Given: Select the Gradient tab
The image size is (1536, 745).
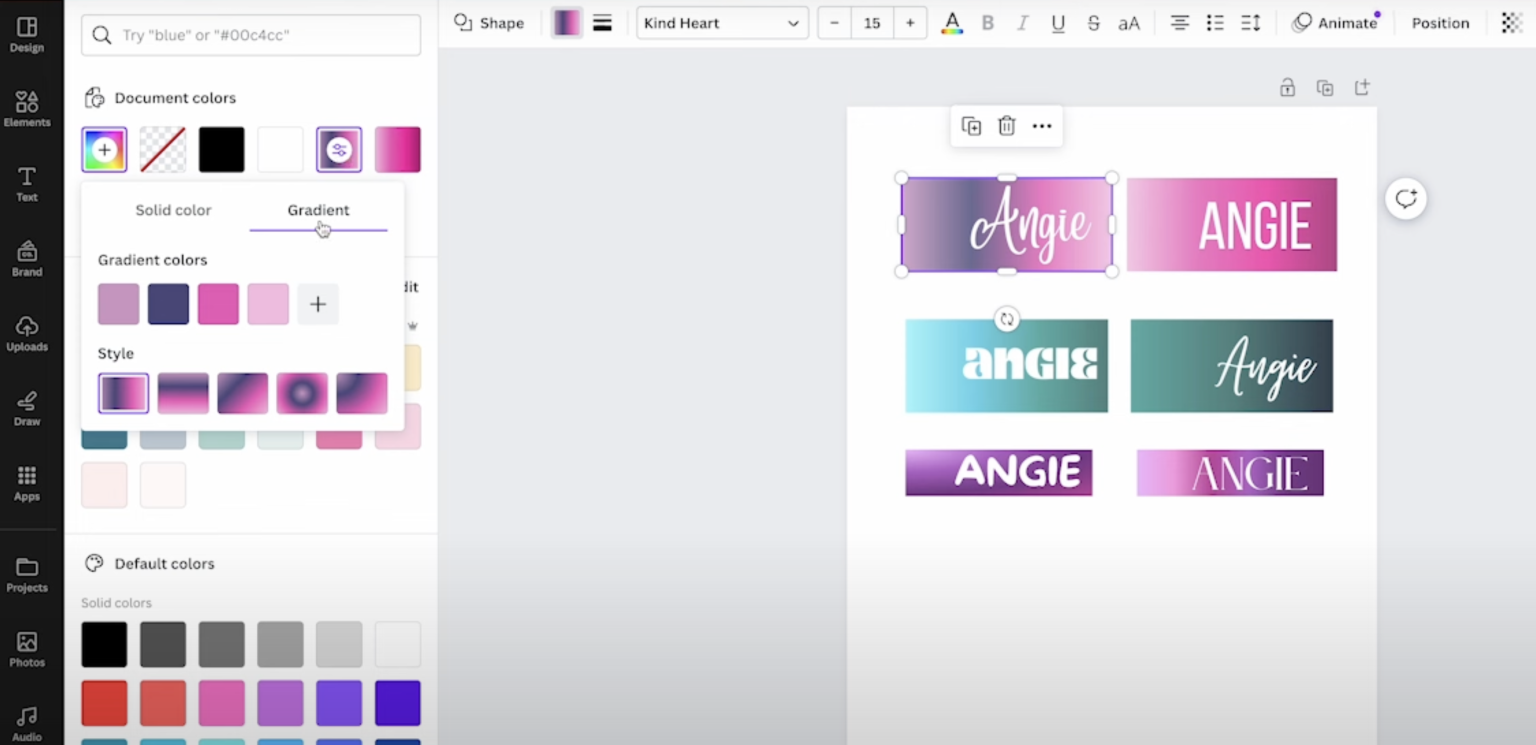Looking at the screenshot, I should click(318, 210).
